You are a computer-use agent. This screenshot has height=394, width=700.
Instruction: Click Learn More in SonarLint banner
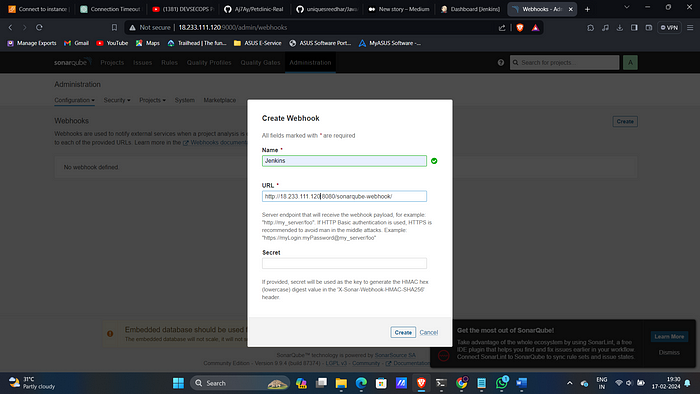(669, 336)
